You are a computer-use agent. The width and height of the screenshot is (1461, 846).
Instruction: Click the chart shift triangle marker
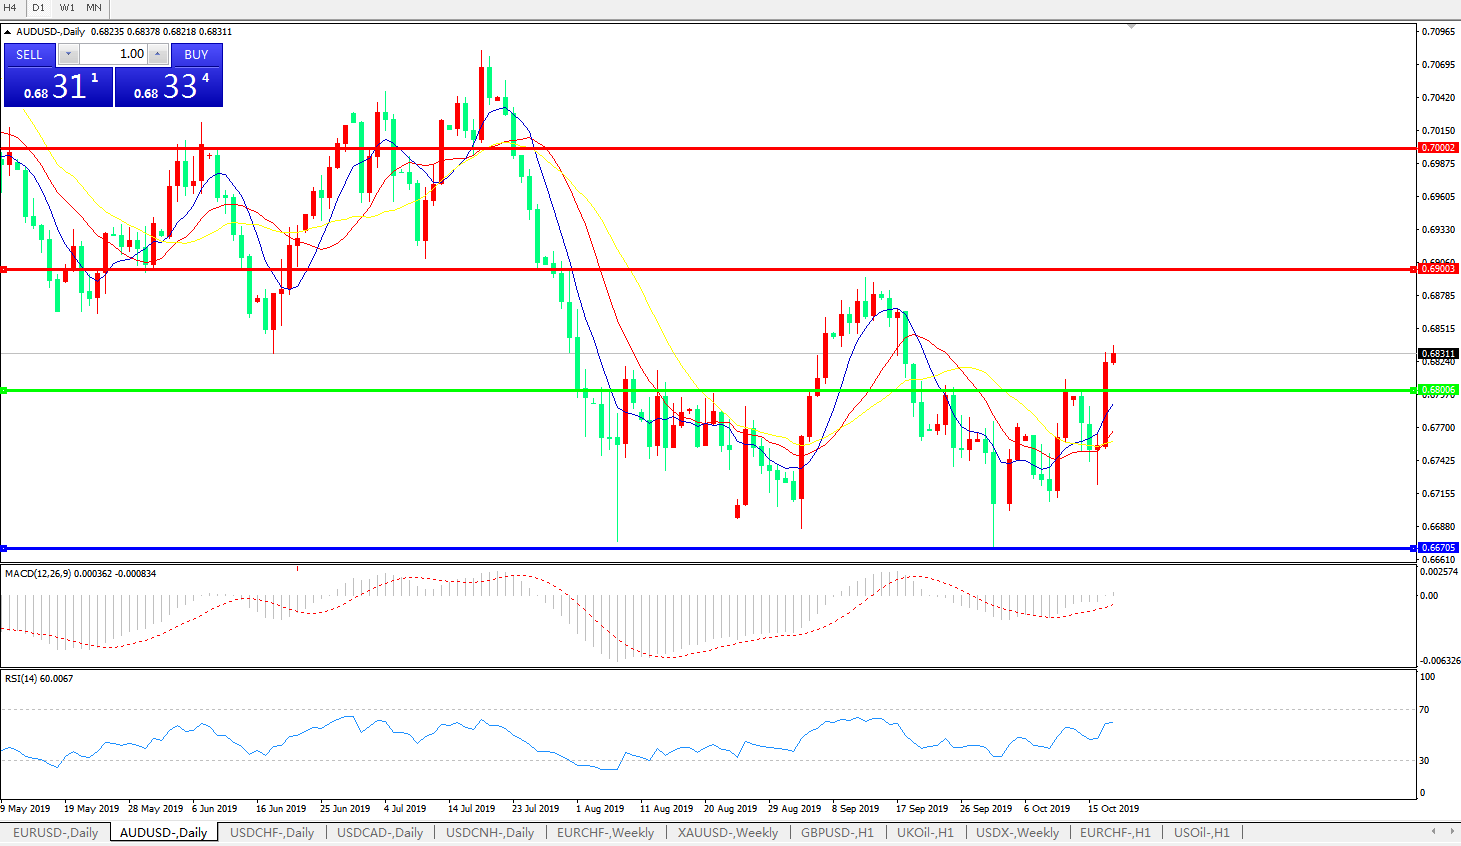pyautogui.click(x=1131, y=27)
